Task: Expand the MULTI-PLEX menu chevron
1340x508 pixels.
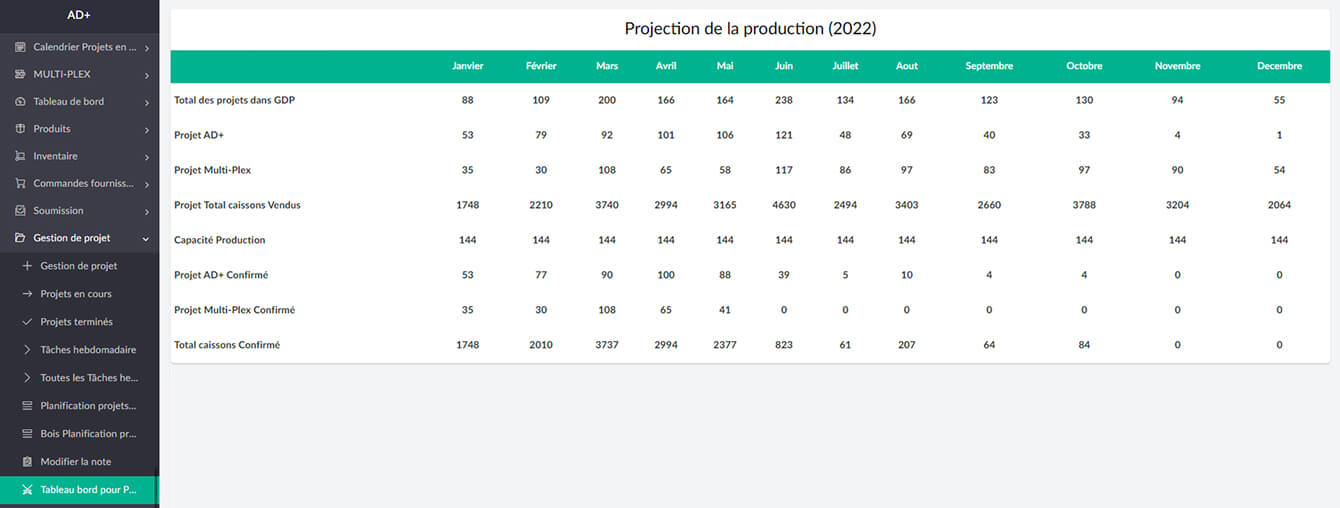Action: click(x=147, y=75)
